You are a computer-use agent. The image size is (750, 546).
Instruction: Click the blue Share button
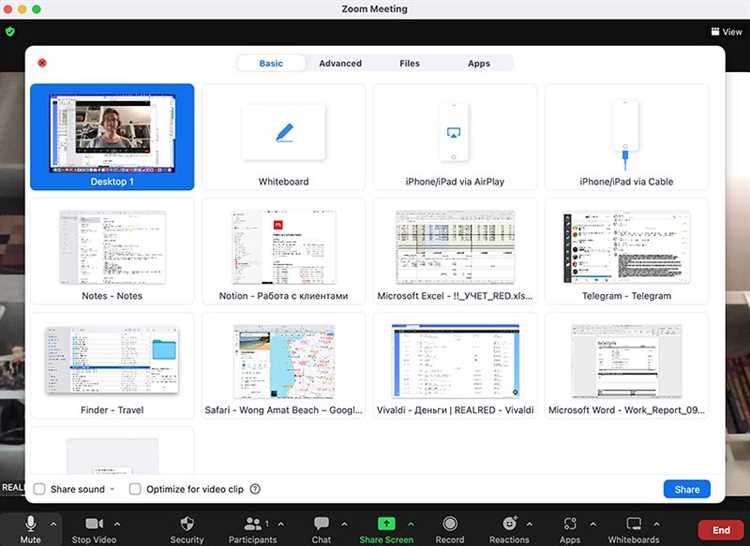687,489
